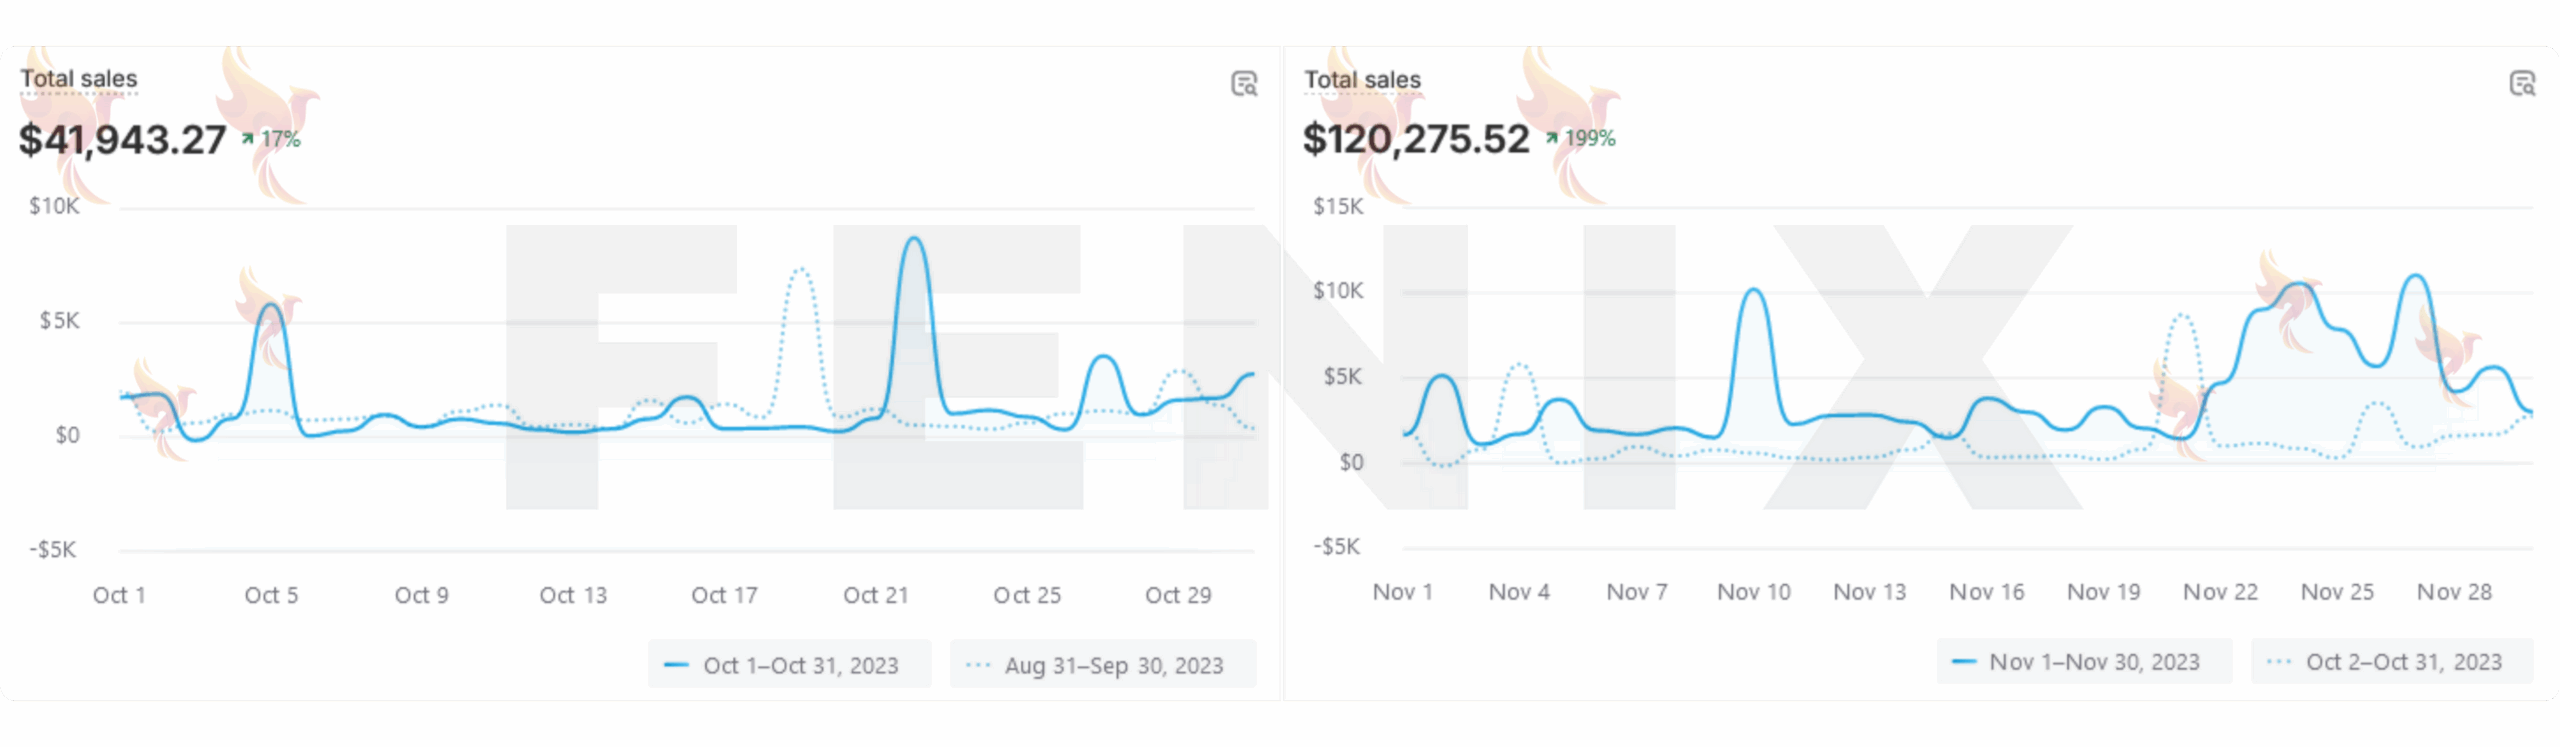Image resolution: width=2560 pixels, height=747 pixels.
Task: Click the Nov 28 label on the x-axis
Action: coord(2454,592)
